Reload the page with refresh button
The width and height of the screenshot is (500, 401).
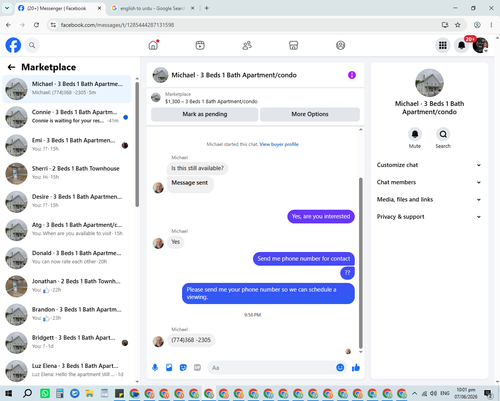(37, 25)
